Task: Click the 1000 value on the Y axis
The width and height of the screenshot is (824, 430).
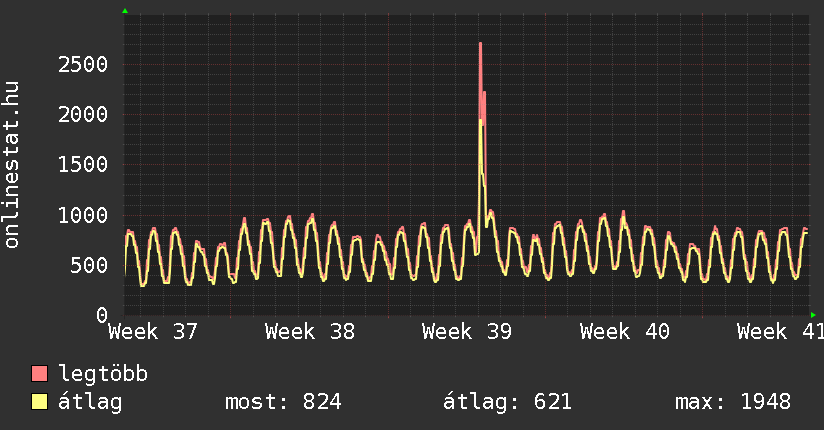Action: 83,215
